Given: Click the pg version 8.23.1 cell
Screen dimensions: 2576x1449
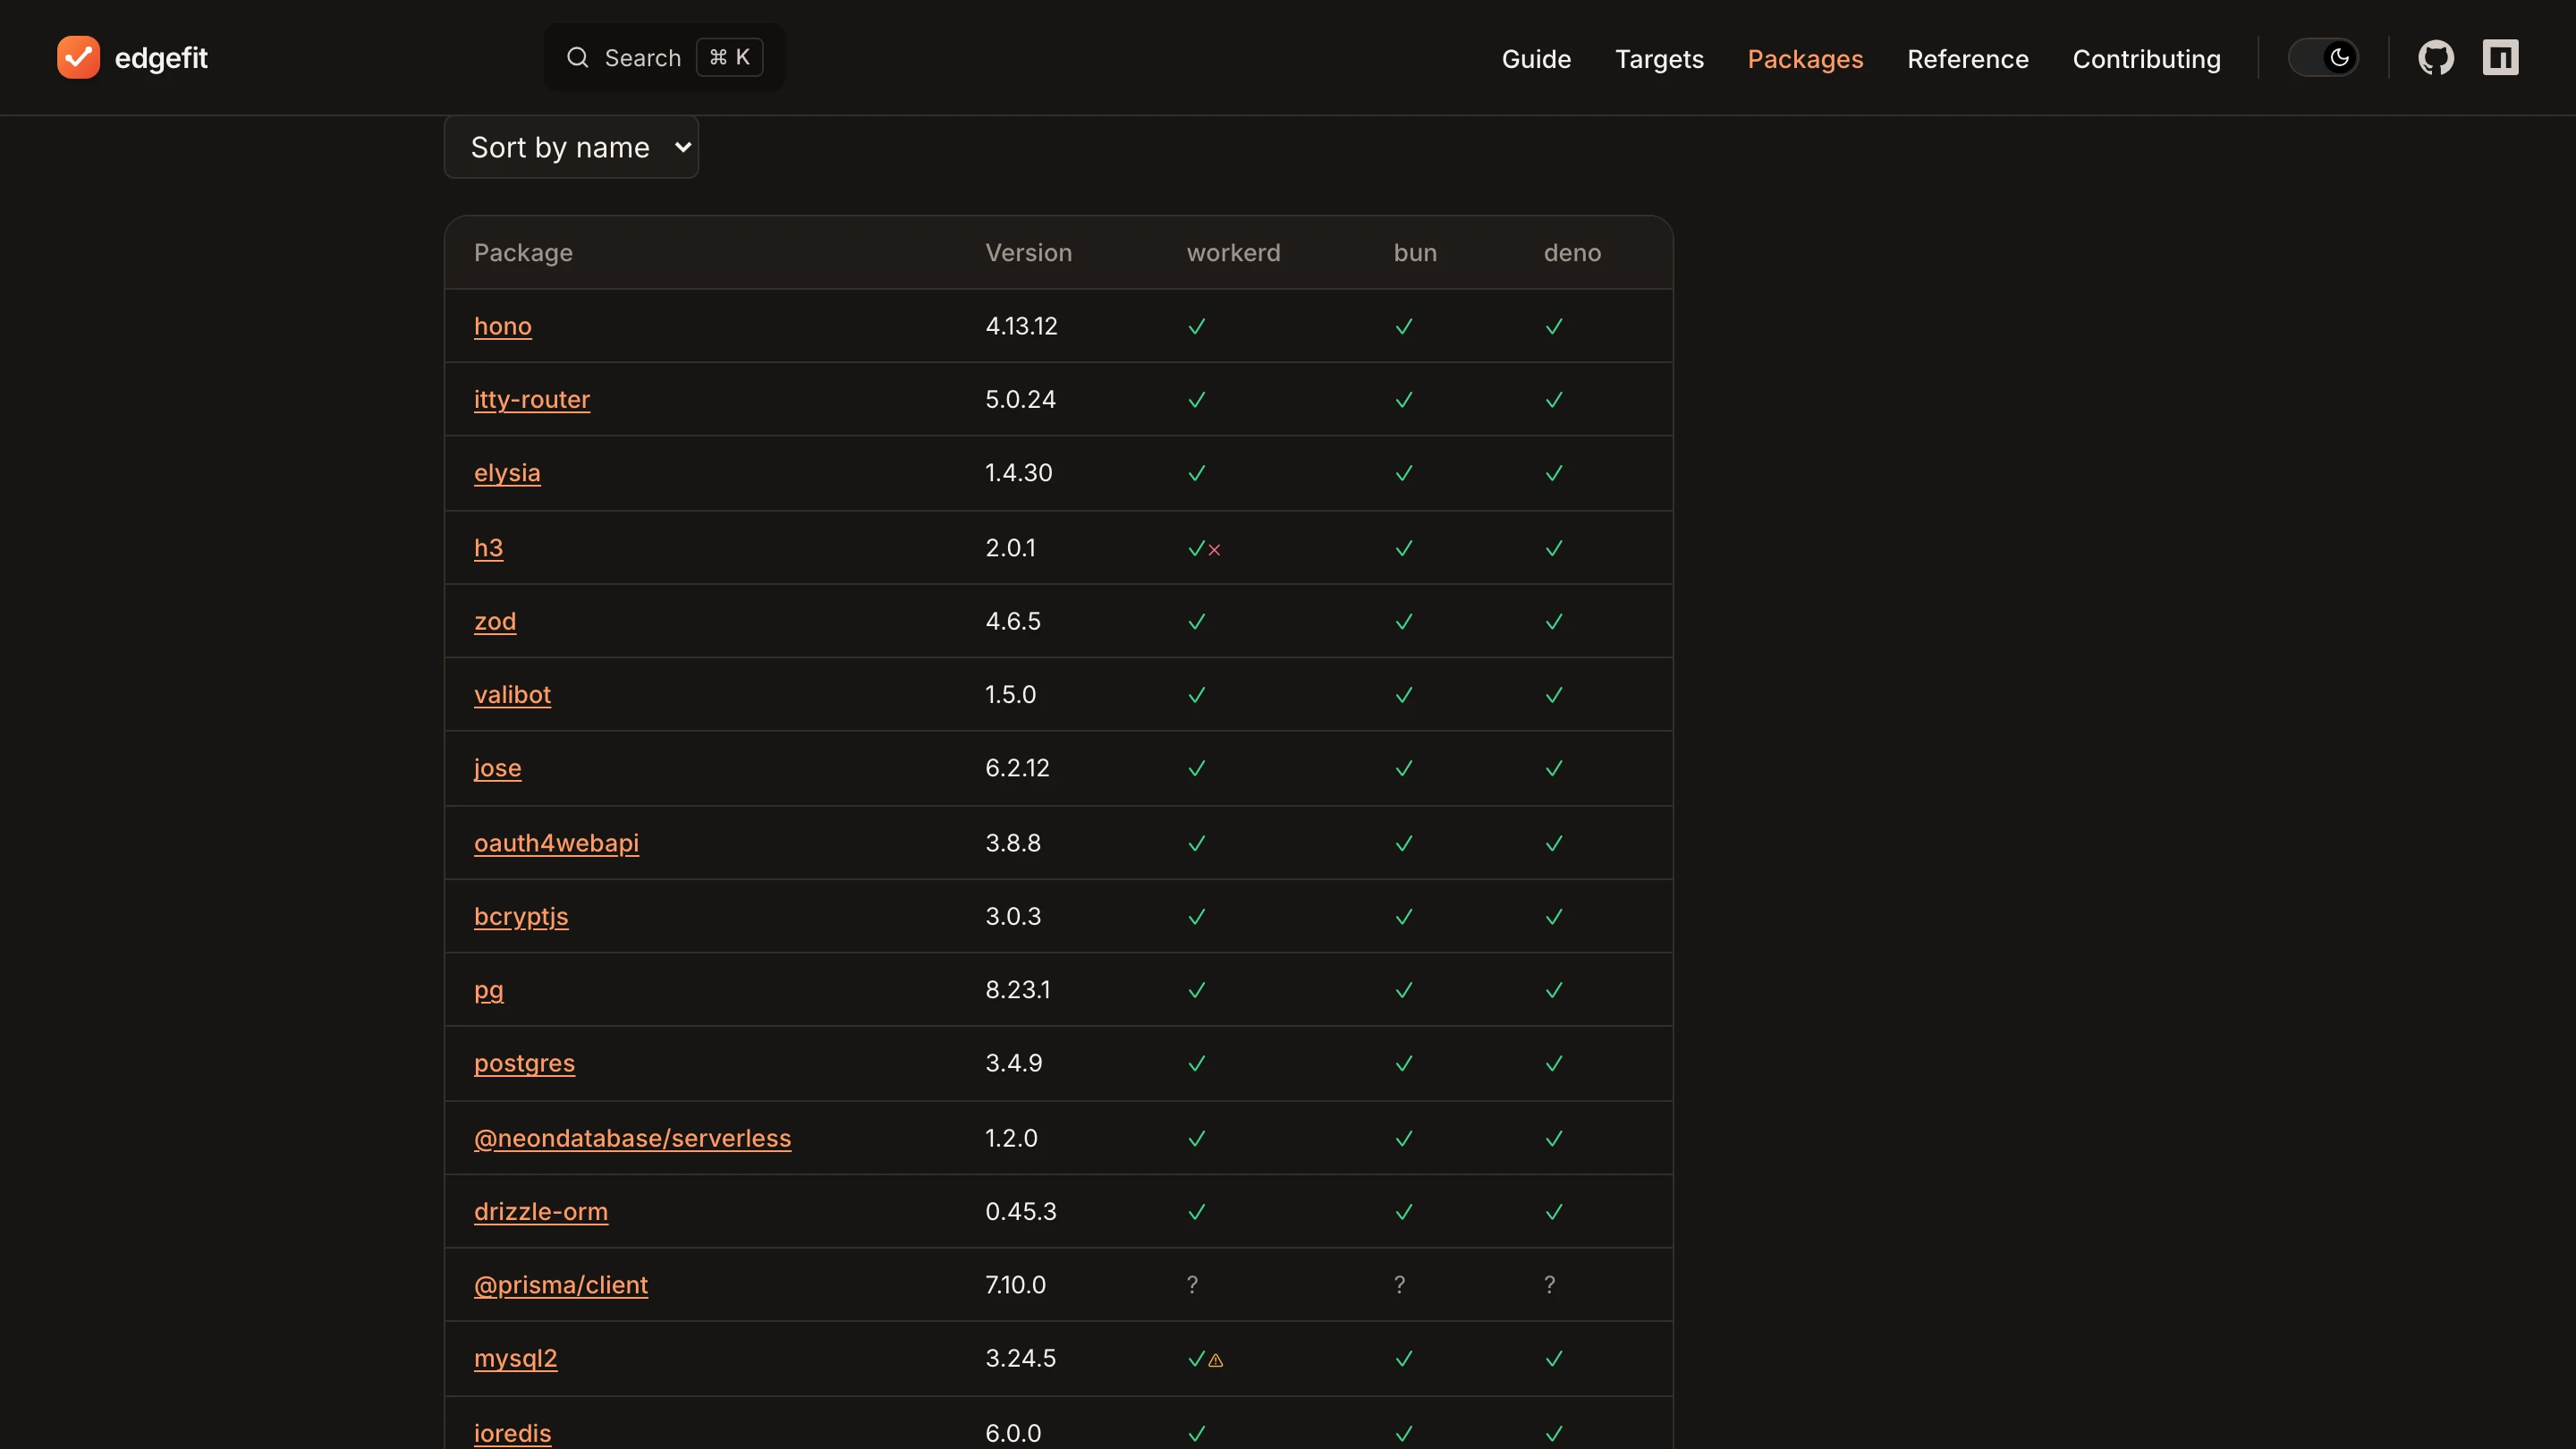Looking at the screenshot, I should pos(1017,989).
